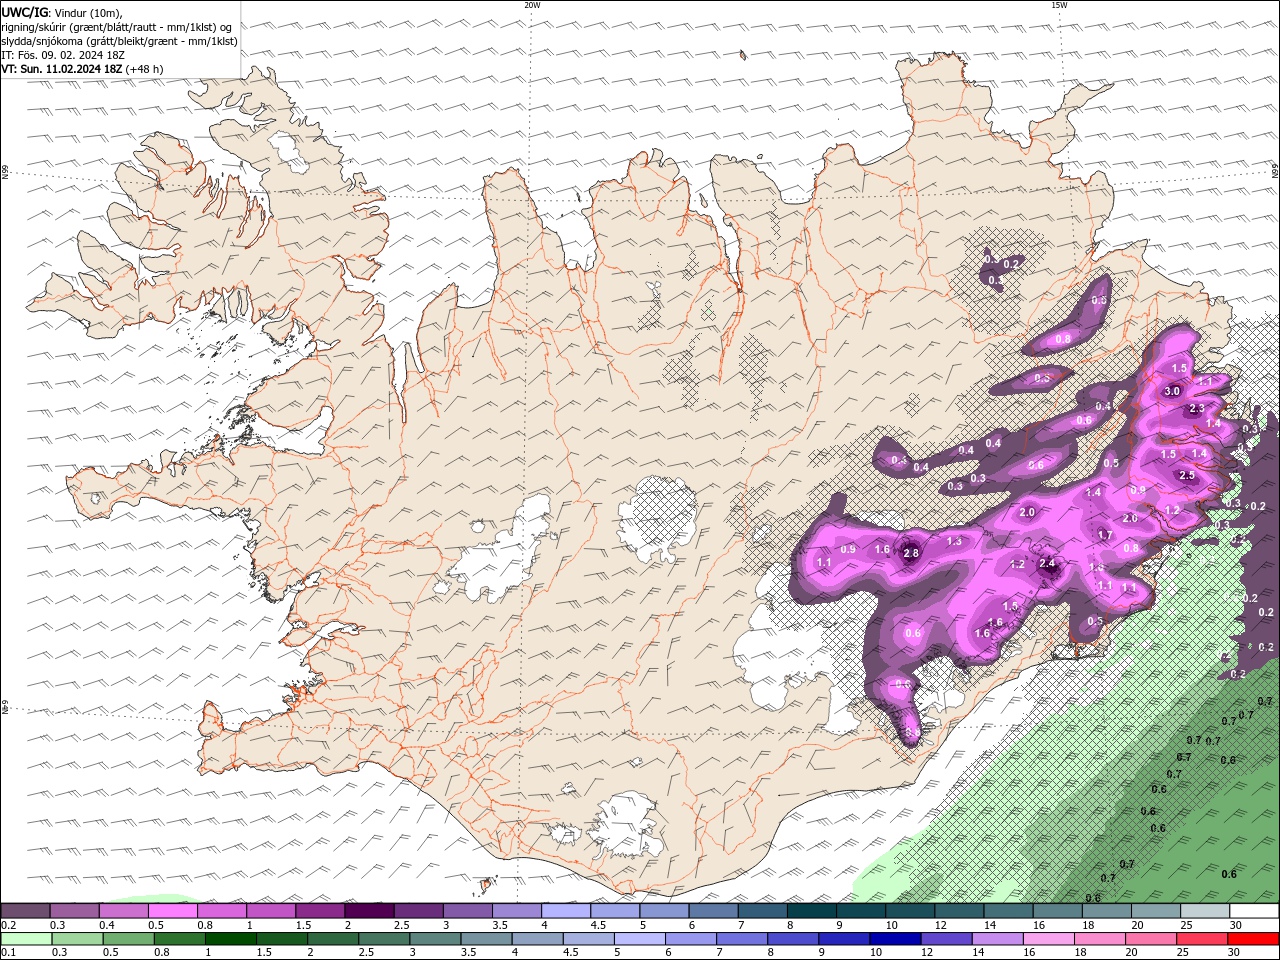Image resolution: width=1280 pixels, height=960 pixels.
Task: Click the '4.5' label in the snow legend row
Action: click(598, 925)
